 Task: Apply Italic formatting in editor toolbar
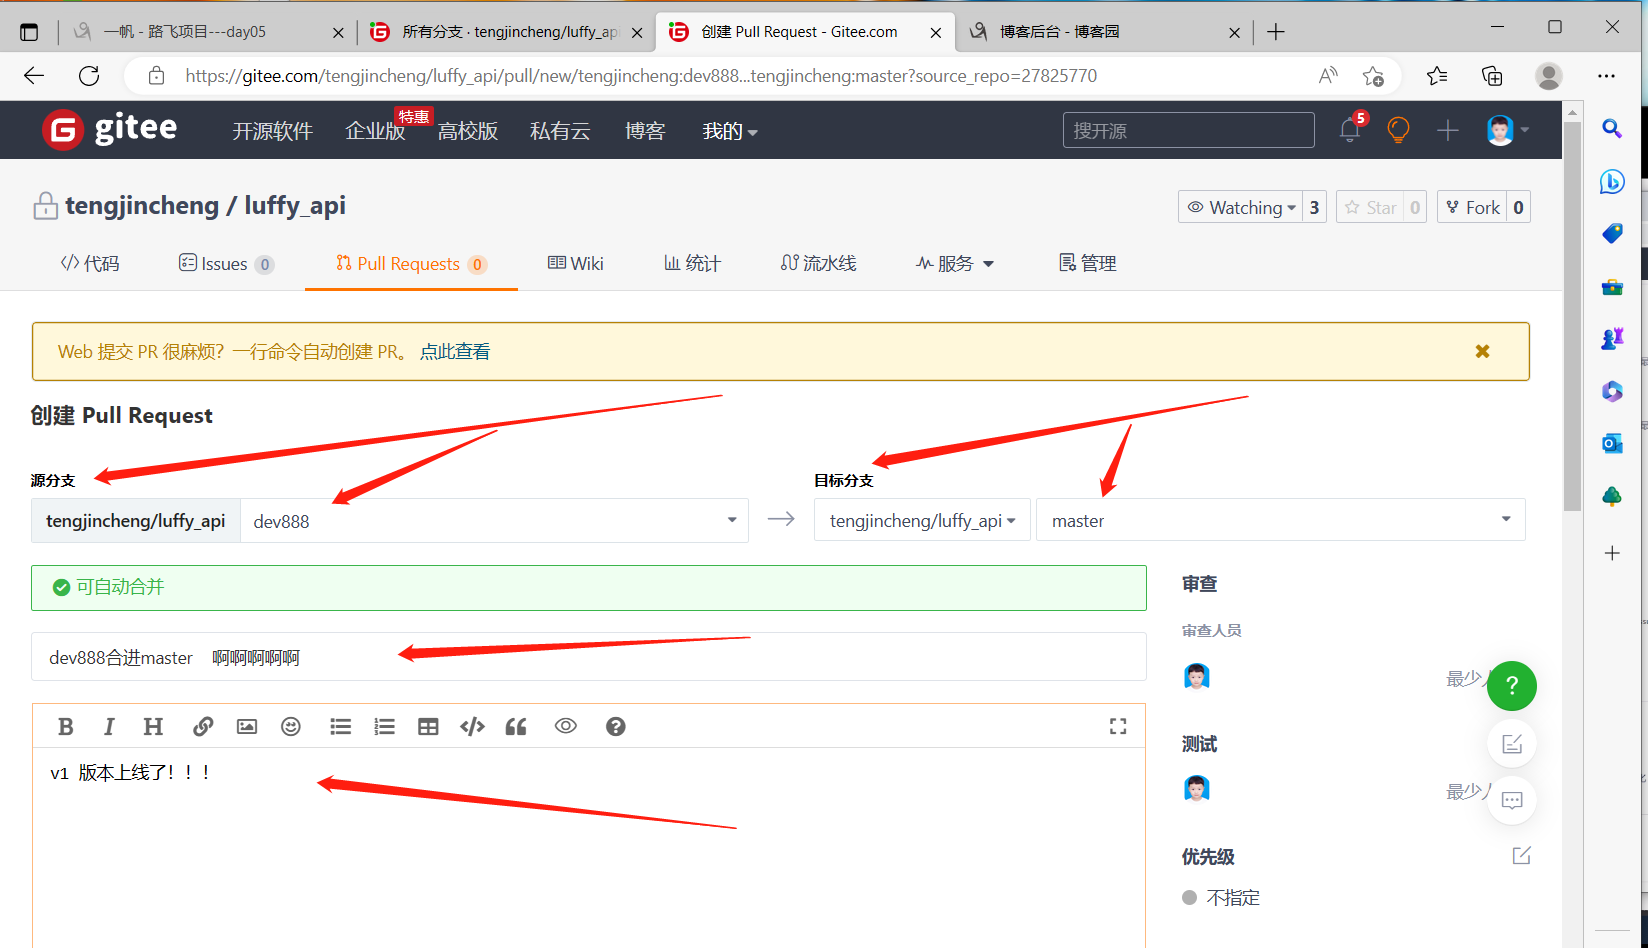(109, 727)
